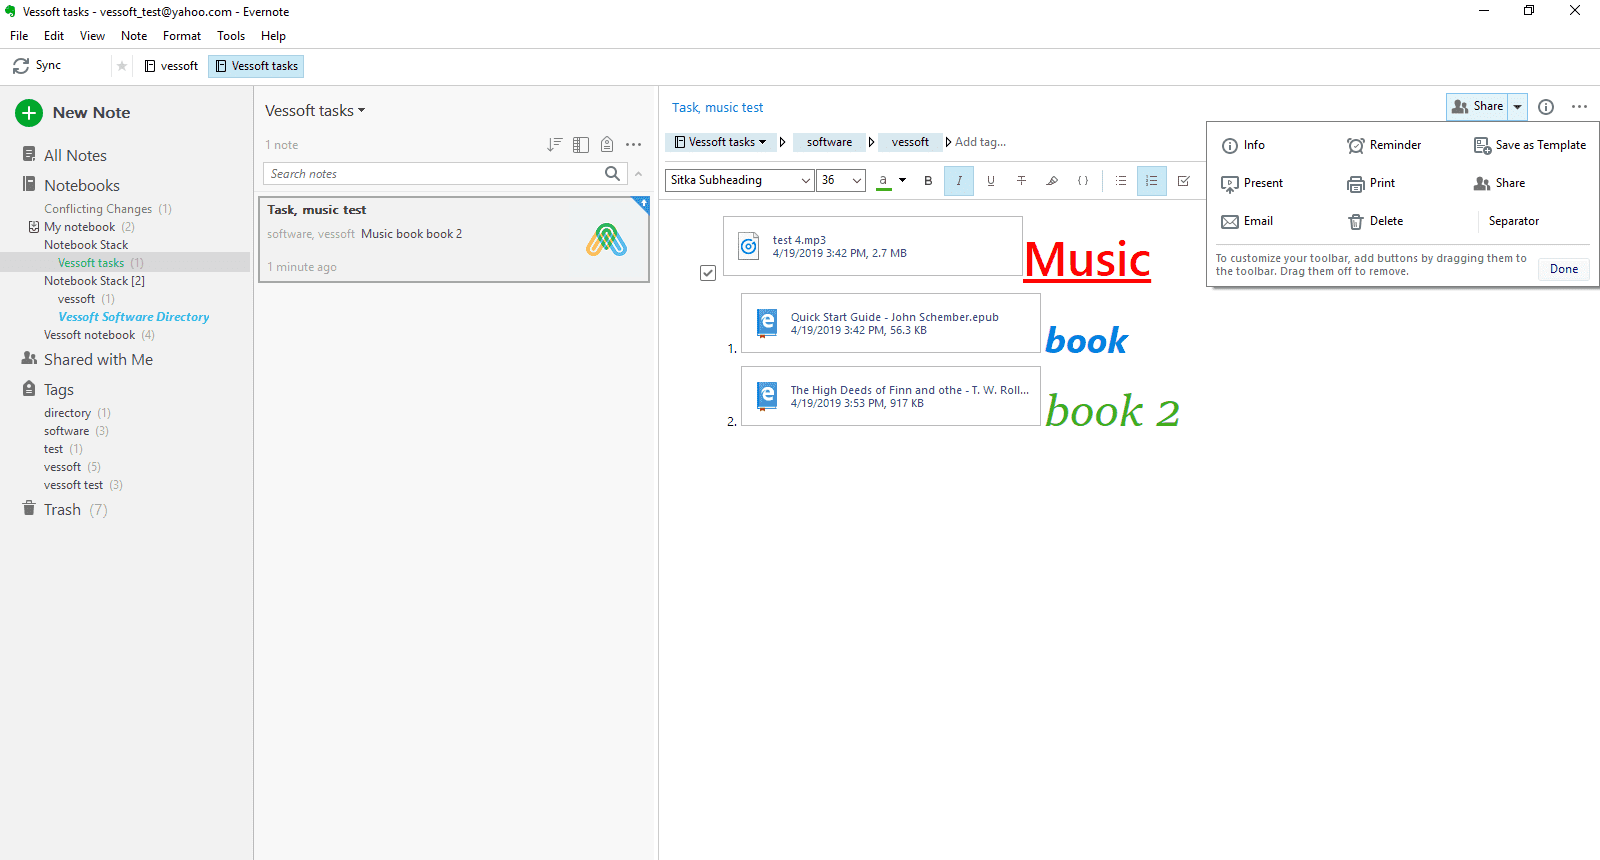Insert a code block
Viewport: 1600px width, 860px height.
tap(1083, 181)
